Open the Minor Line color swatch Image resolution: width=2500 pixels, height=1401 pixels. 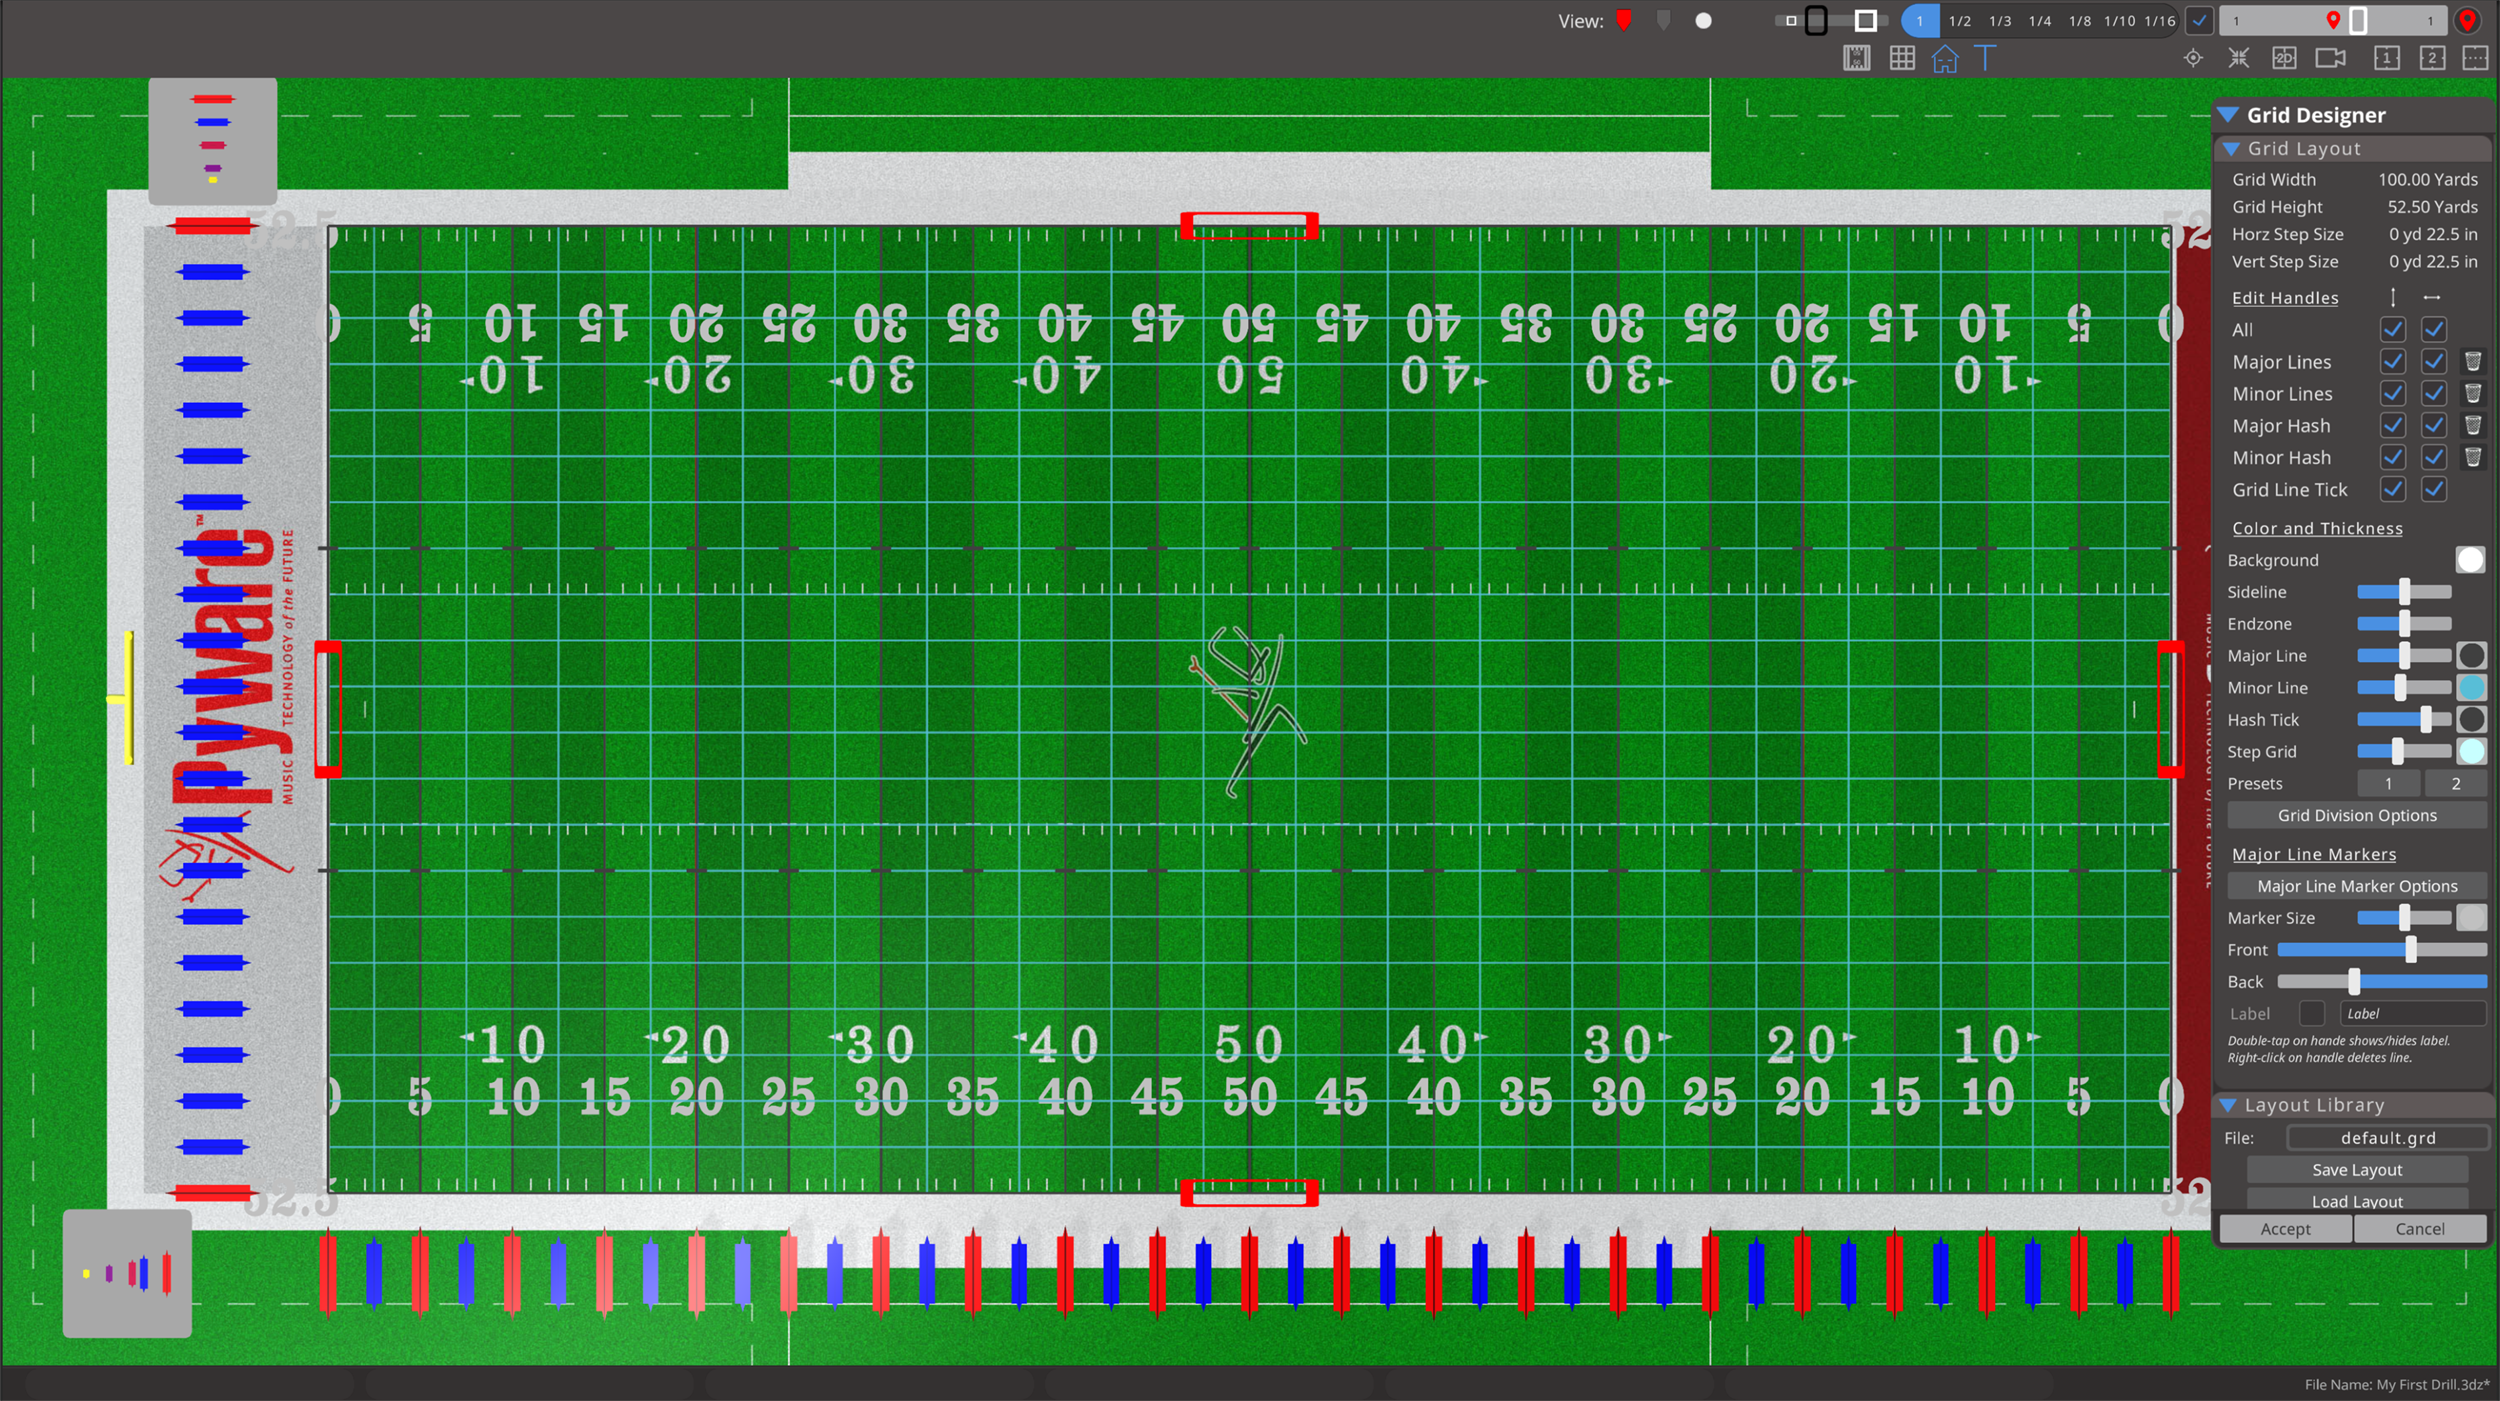coord(2470,687)
